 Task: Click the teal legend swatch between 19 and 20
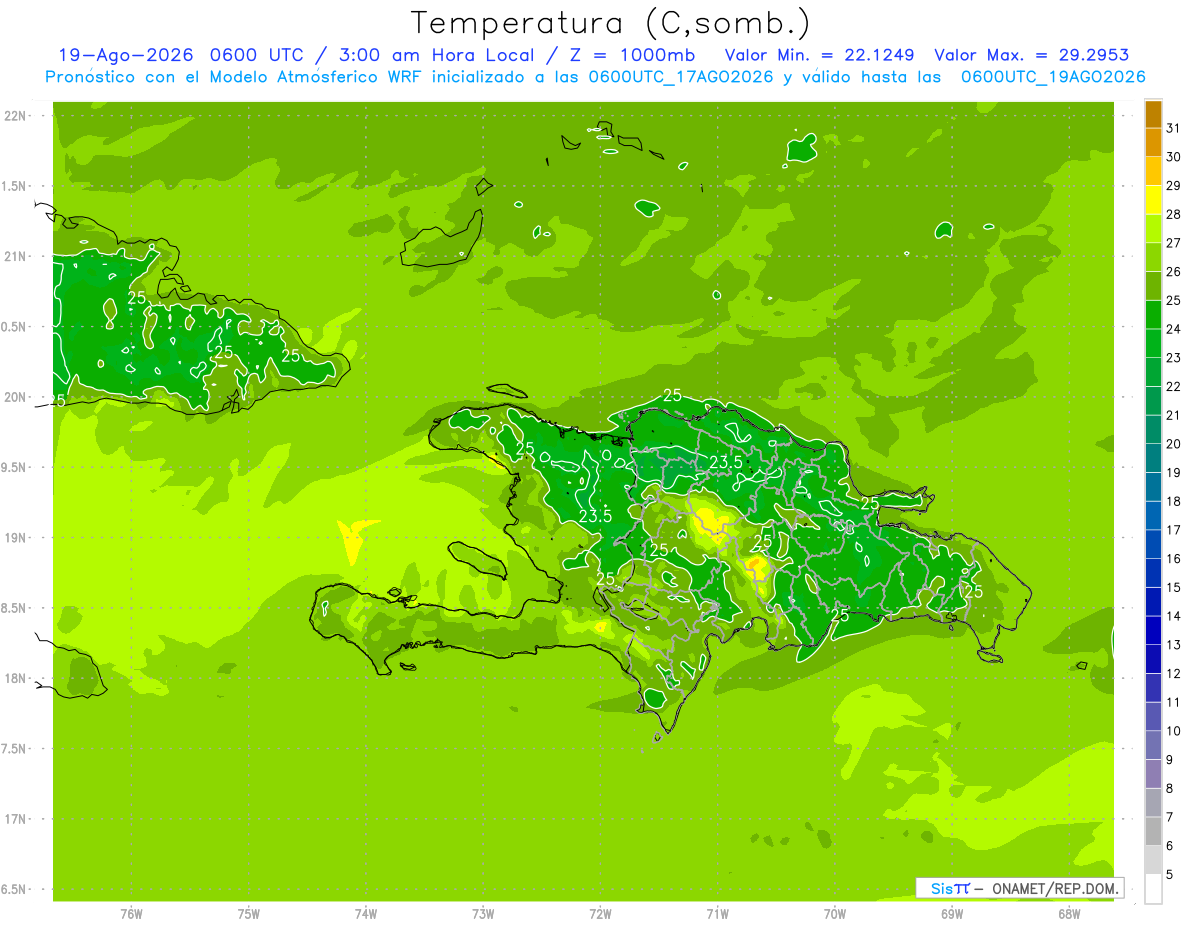(x=1153, y=458)
